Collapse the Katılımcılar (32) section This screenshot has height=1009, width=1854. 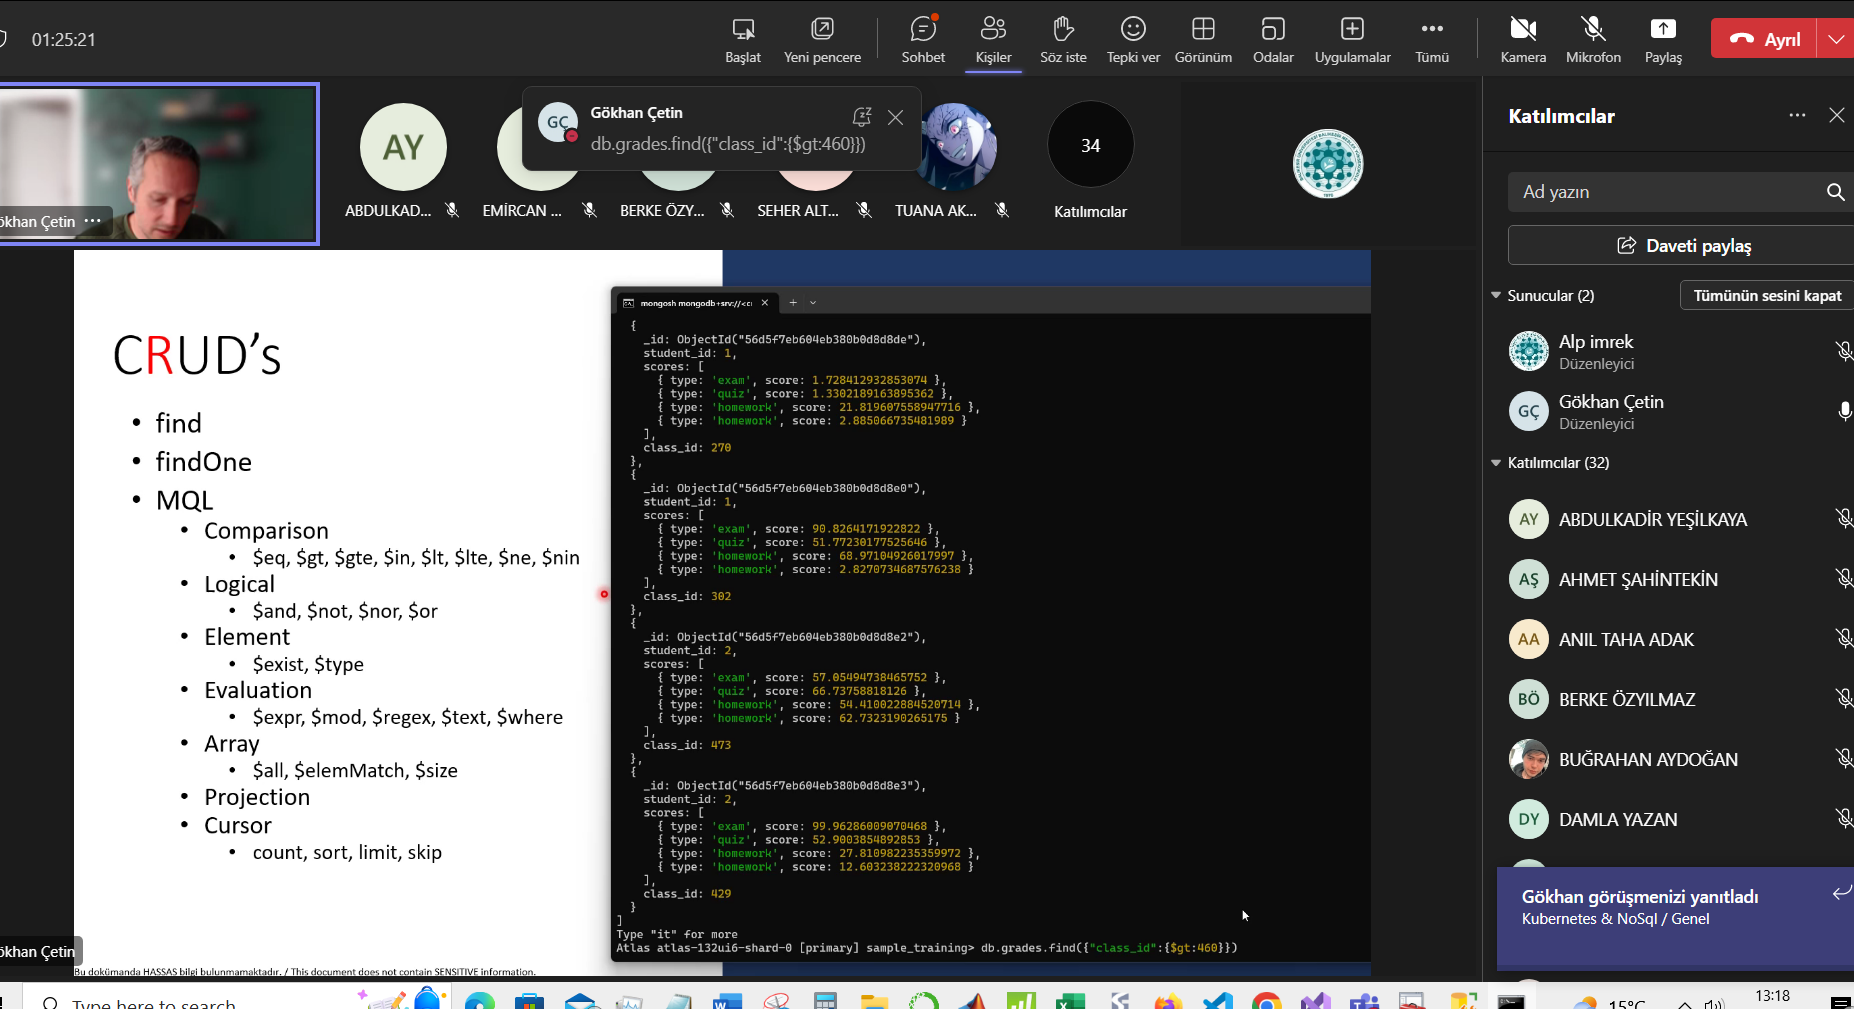[1496, 463]
